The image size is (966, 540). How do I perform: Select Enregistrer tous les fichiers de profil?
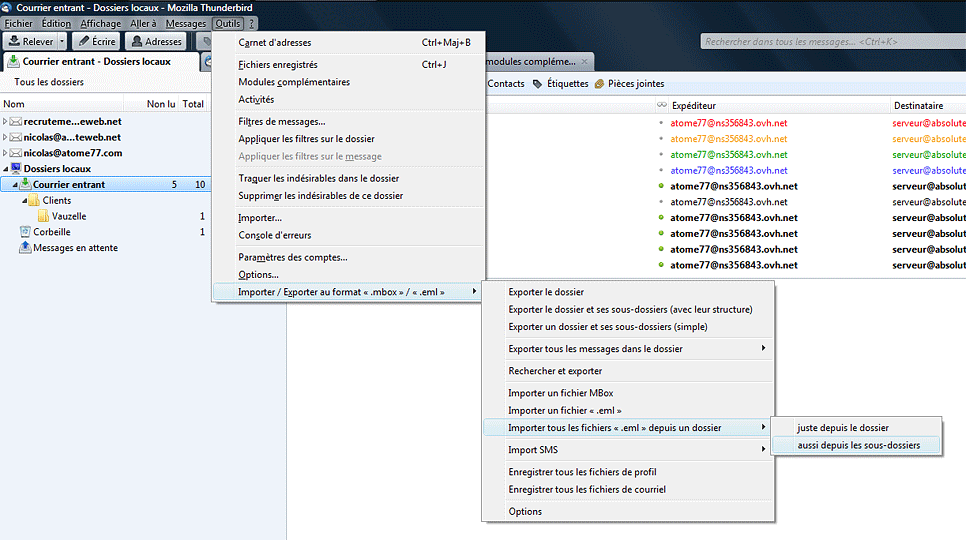click(x=628, y=472)
